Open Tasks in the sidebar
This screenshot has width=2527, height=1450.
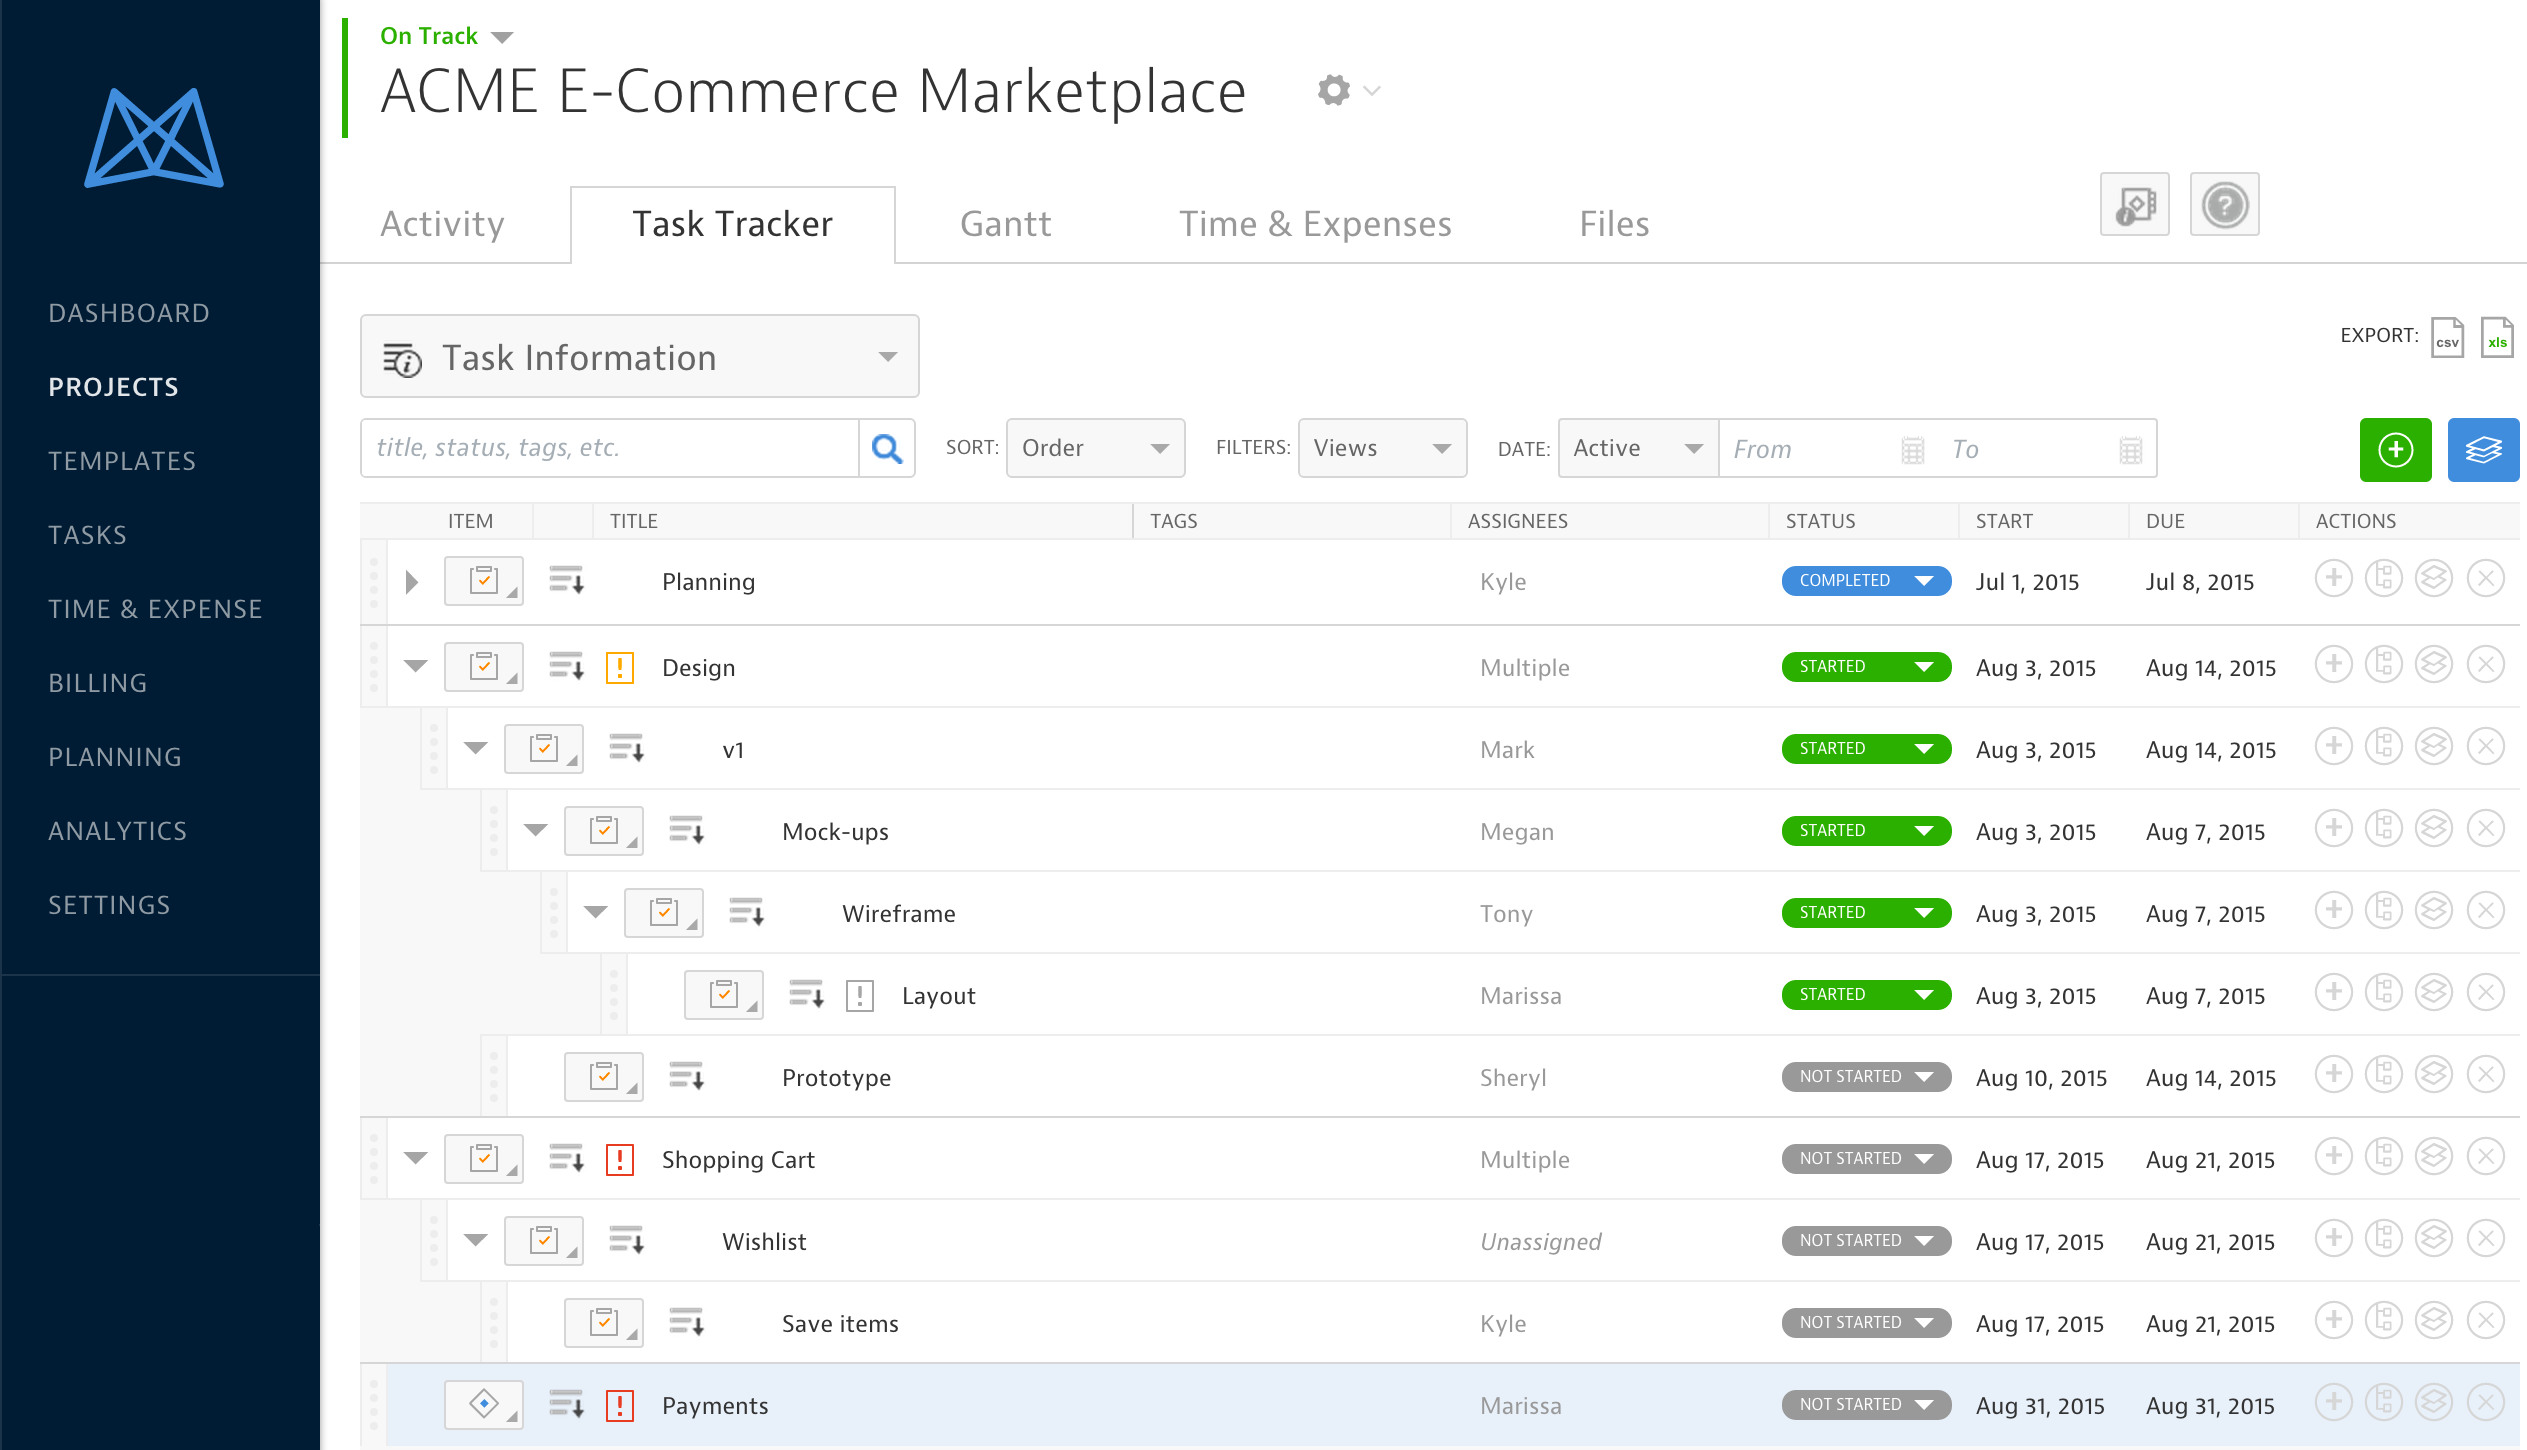(x=88, y=535)
